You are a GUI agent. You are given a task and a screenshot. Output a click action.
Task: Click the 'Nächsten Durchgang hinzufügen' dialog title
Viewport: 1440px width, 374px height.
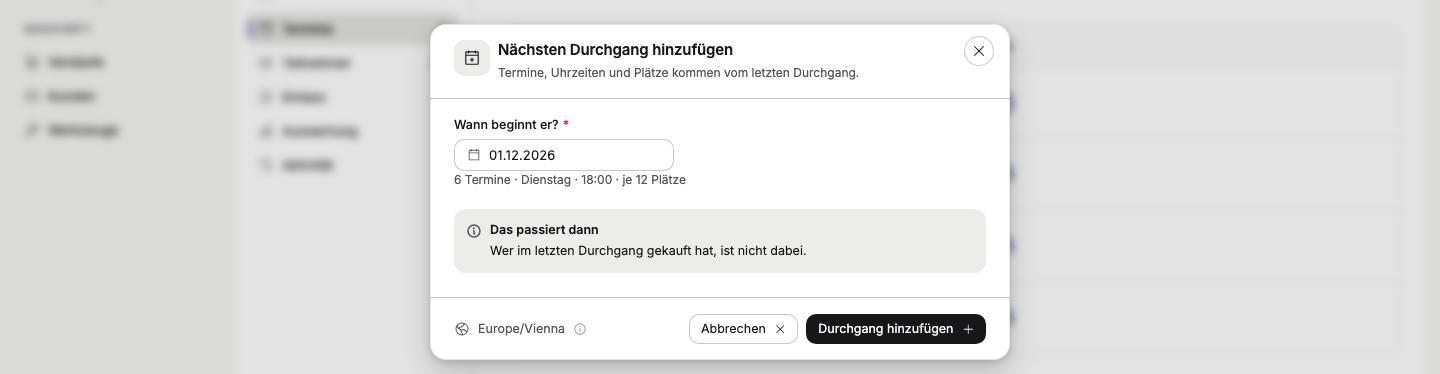[615, 50]
